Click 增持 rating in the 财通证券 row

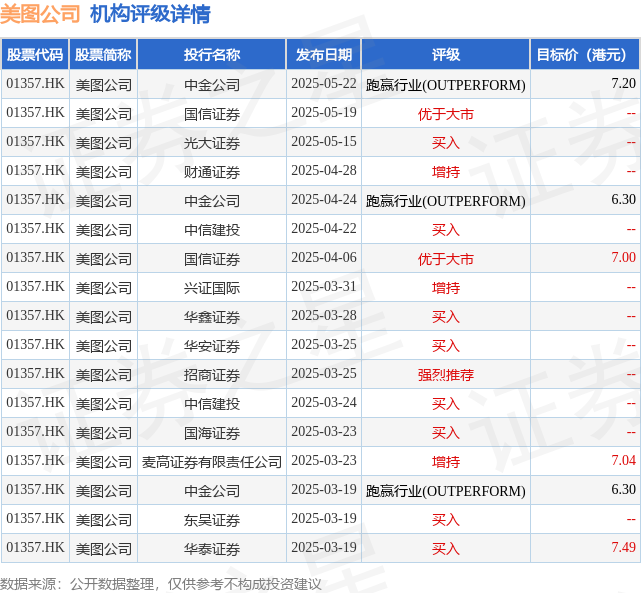click(446, 172)
